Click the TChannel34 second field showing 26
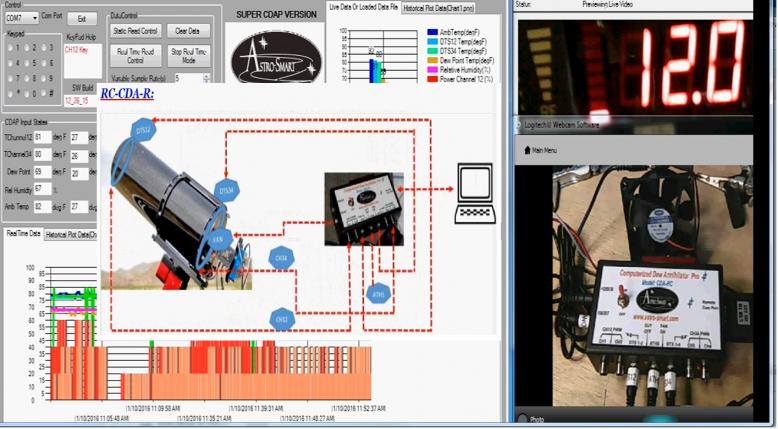Viewport: 778px width, 429px height. [x=78, y=156]
